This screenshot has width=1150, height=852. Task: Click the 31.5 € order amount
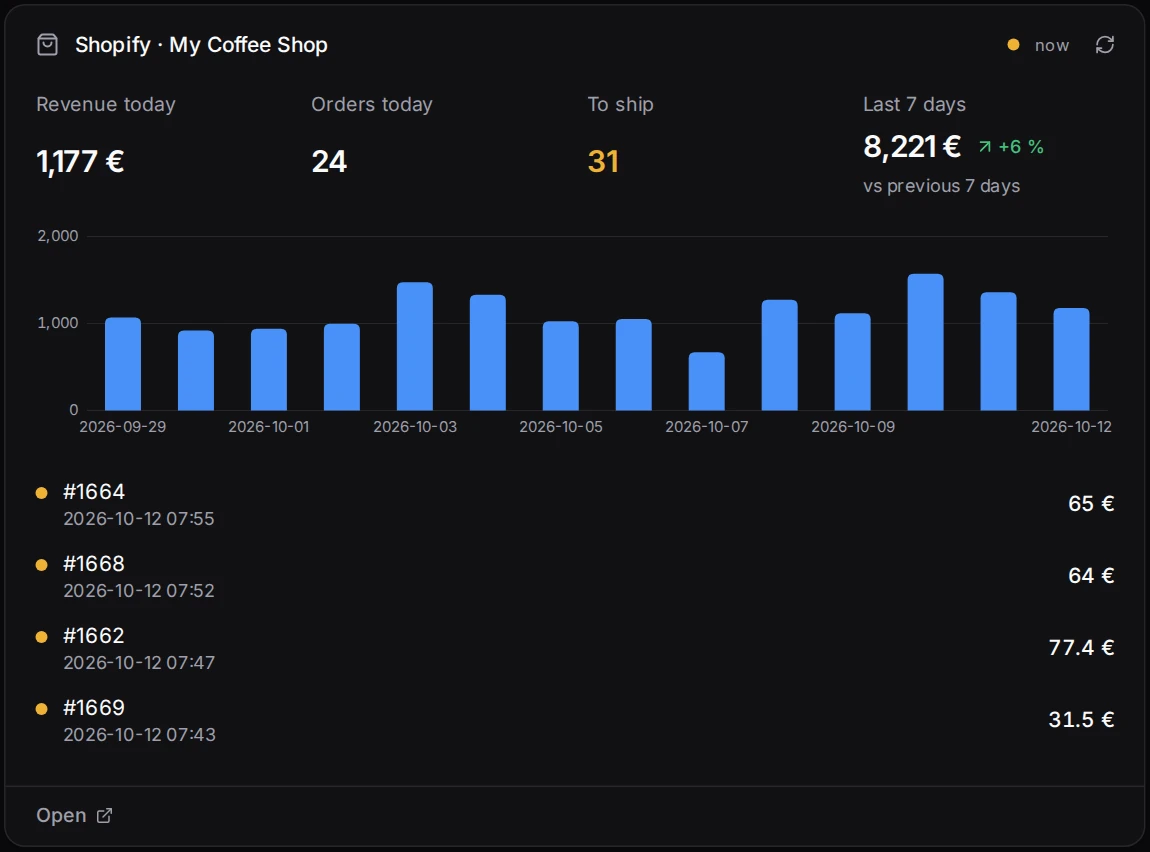point(1081,719)
